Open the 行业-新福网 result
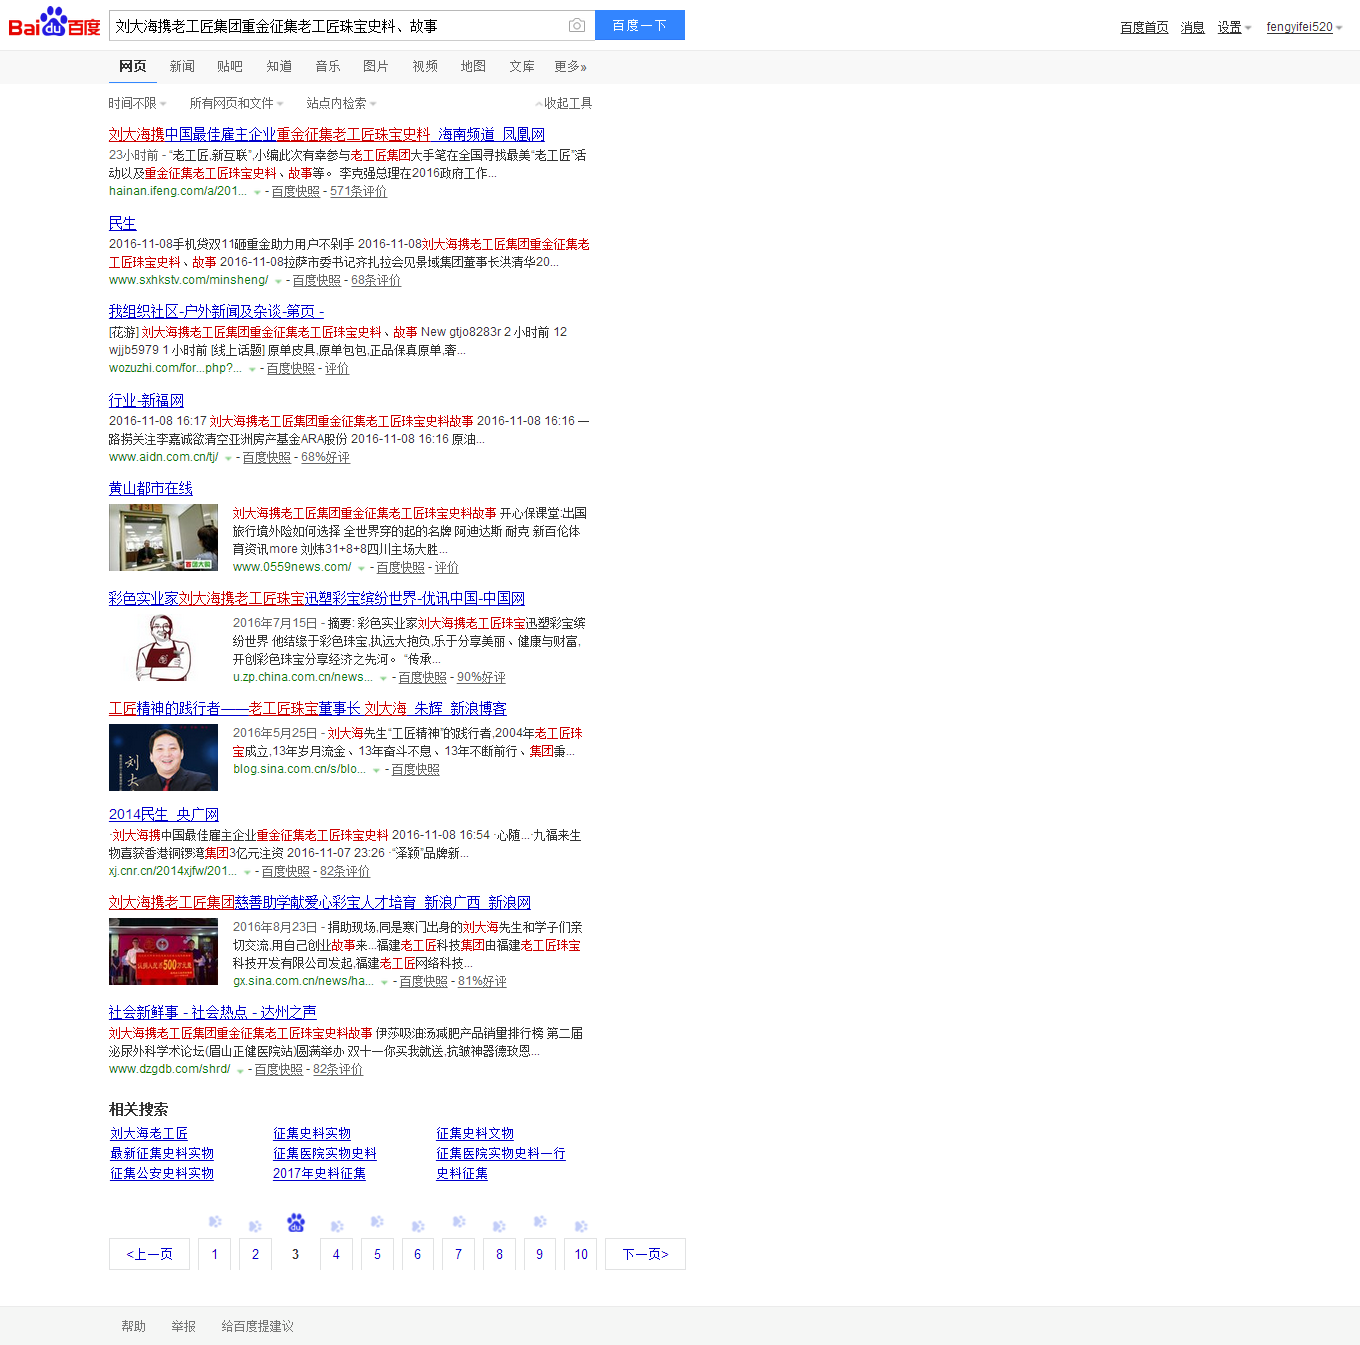The height and width of the screenshot is (1345, 1360). pyautogui.click(x=146, y=400)
